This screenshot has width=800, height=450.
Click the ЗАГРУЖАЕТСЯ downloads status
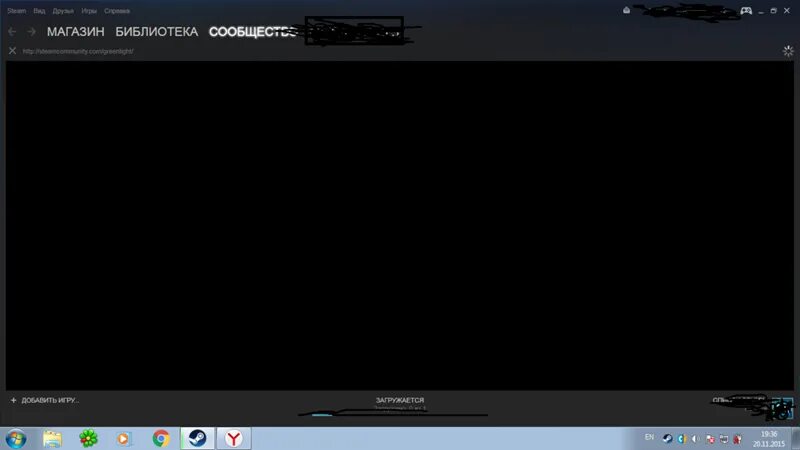point(400,401)
